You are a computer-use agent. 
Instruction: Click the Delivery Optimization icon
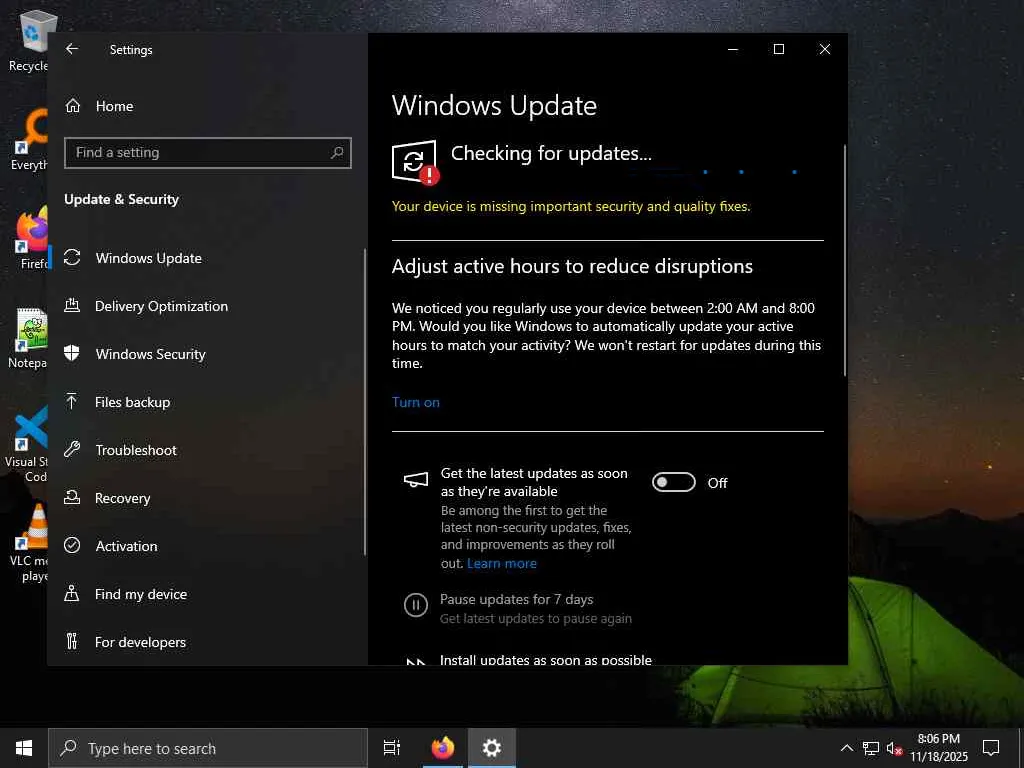72,306
